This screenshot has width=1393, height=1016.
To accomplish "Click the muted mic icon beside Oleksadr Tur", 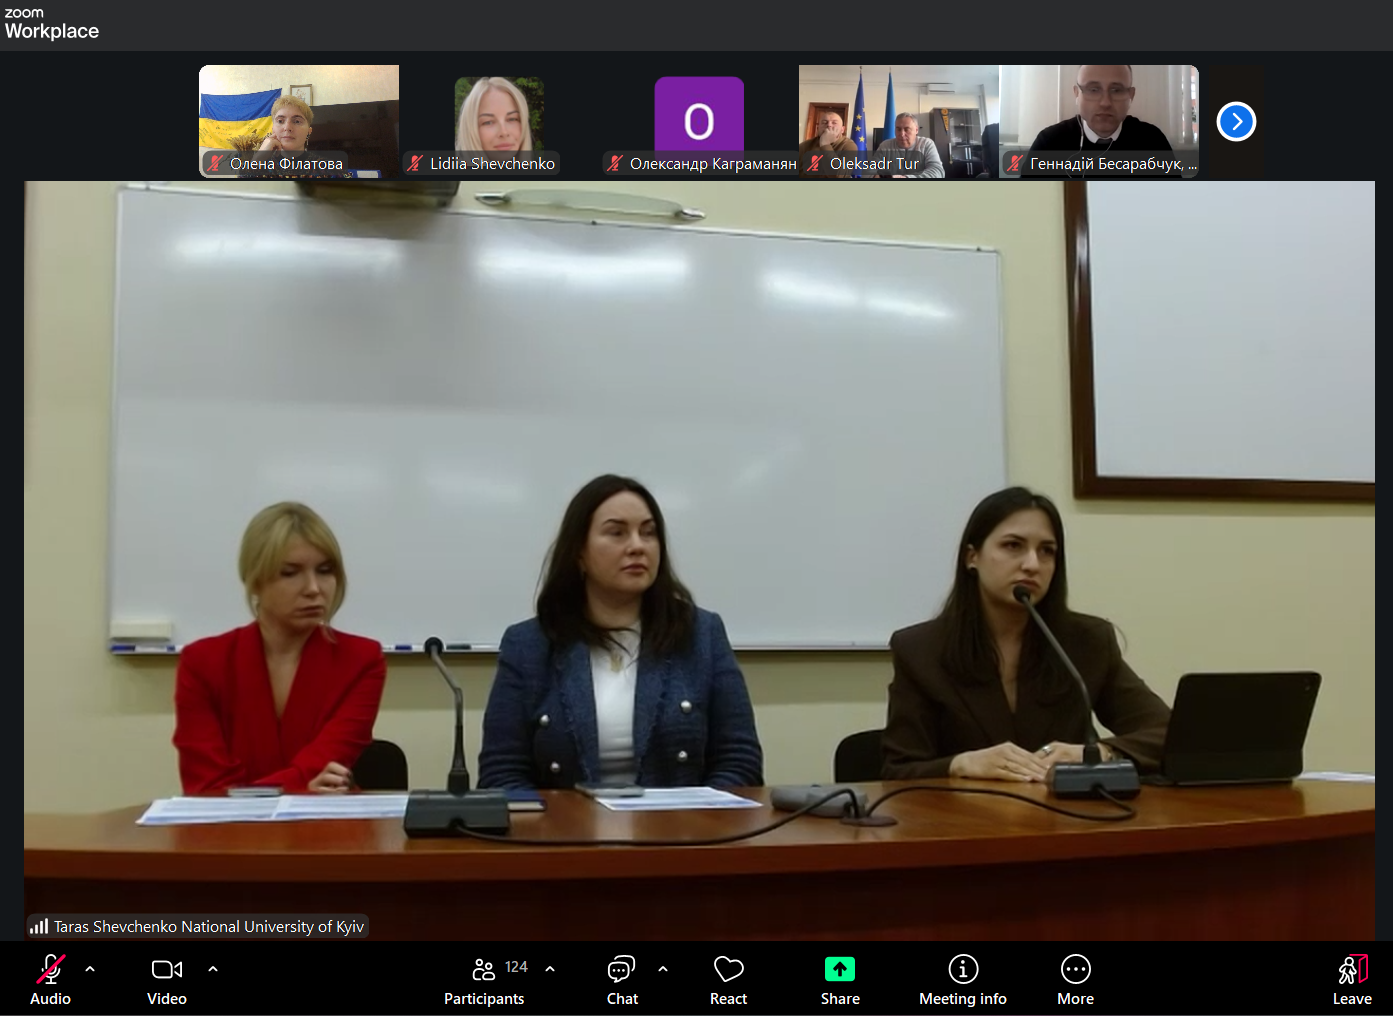I will point(815,163).
